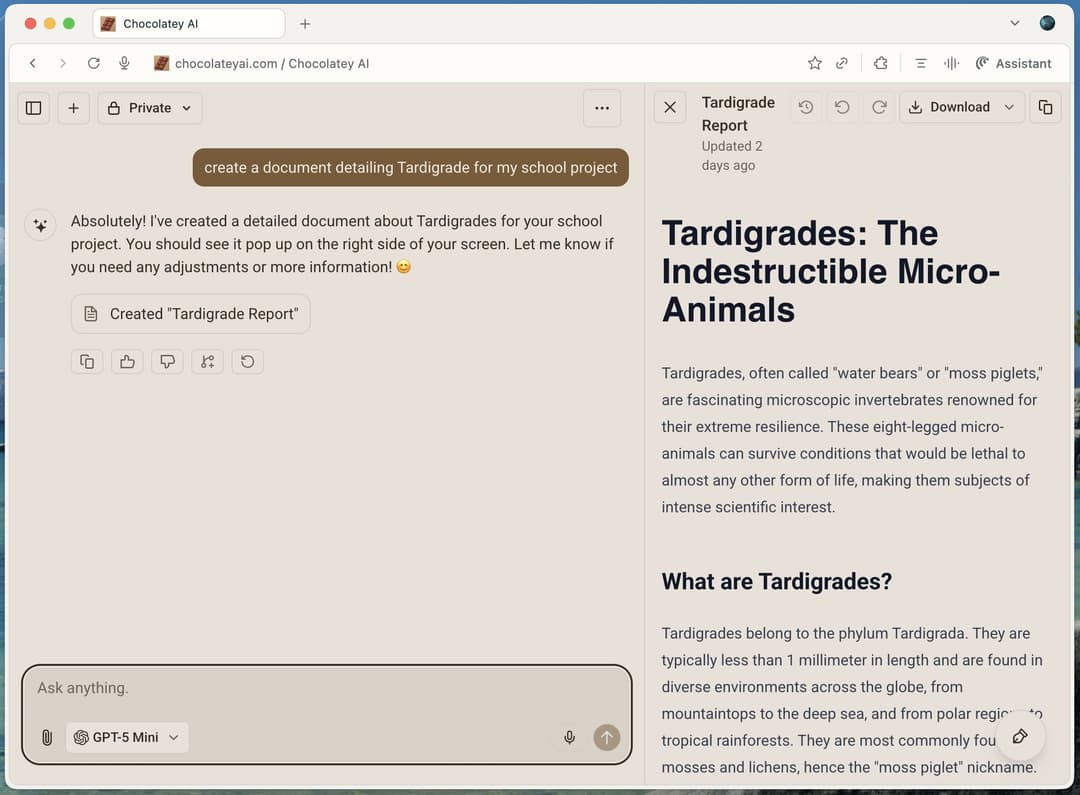This screenshot has width=1080, height=795.
Task: Send the message with the arrow button
Action: [606, 737]
